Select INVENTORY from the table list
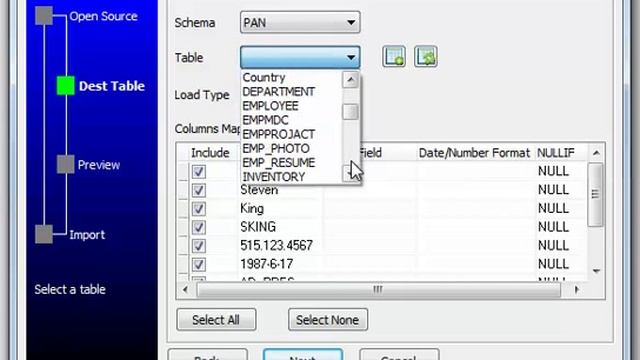Viewport: 640px width, 360px height. (273, 177)
